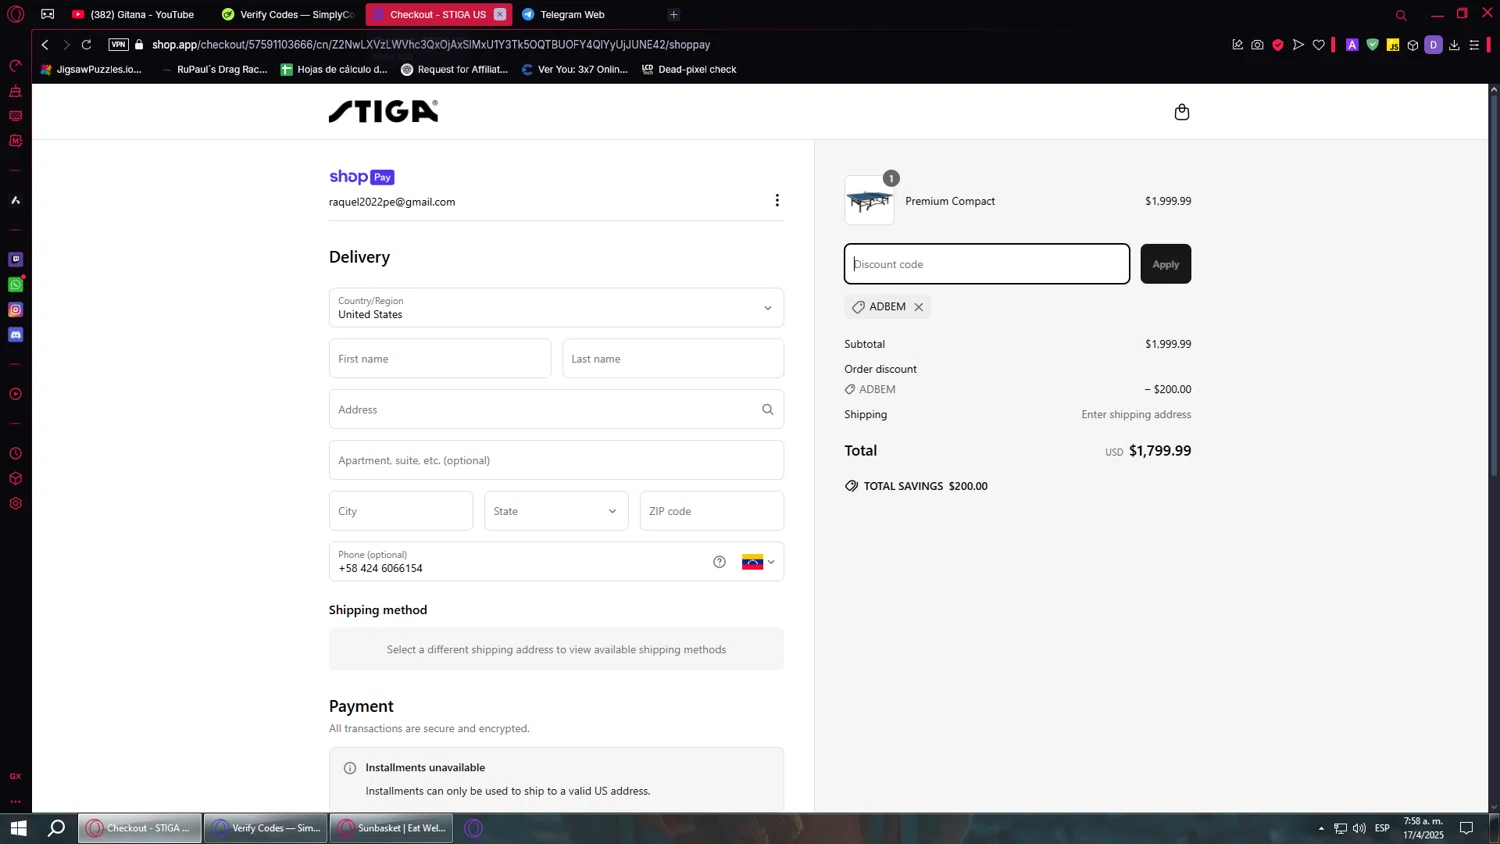Open Twitch in the sidebar

(x=15, y=259)
